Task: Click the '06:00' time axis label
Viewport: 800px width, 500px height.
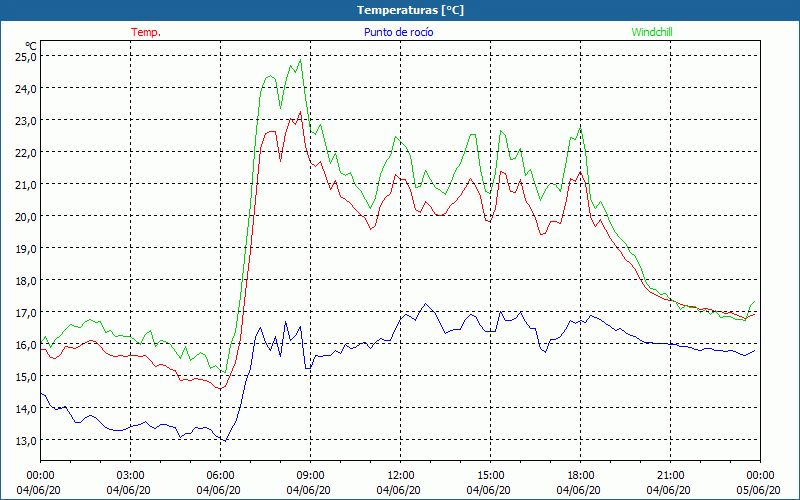Action: tap(220, 476)
